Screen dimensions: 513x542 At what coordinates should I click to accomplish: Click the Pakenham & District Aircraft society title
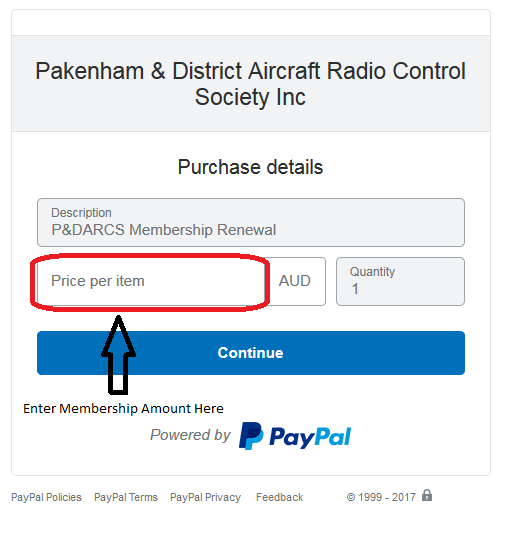click(250, 84)
